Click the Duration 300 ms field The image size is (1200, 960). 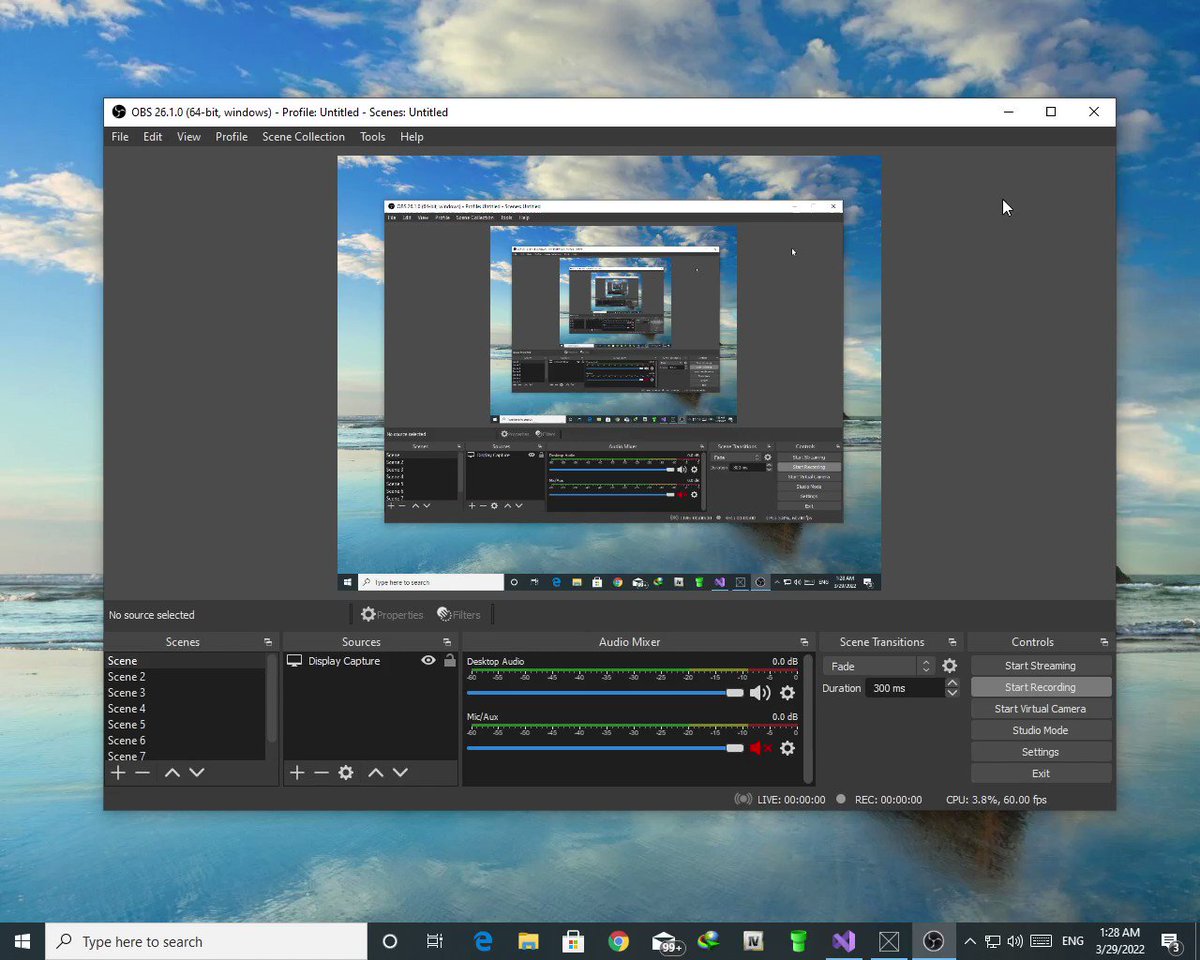point(904,688)
